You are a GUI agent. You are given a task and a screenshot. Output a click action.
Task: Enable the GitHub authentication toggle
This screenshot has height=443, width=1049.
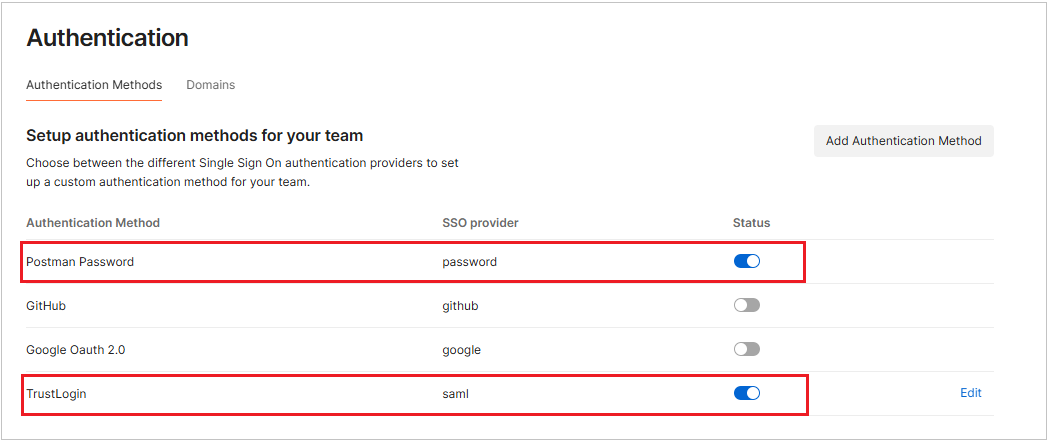[x=747, y=305]
